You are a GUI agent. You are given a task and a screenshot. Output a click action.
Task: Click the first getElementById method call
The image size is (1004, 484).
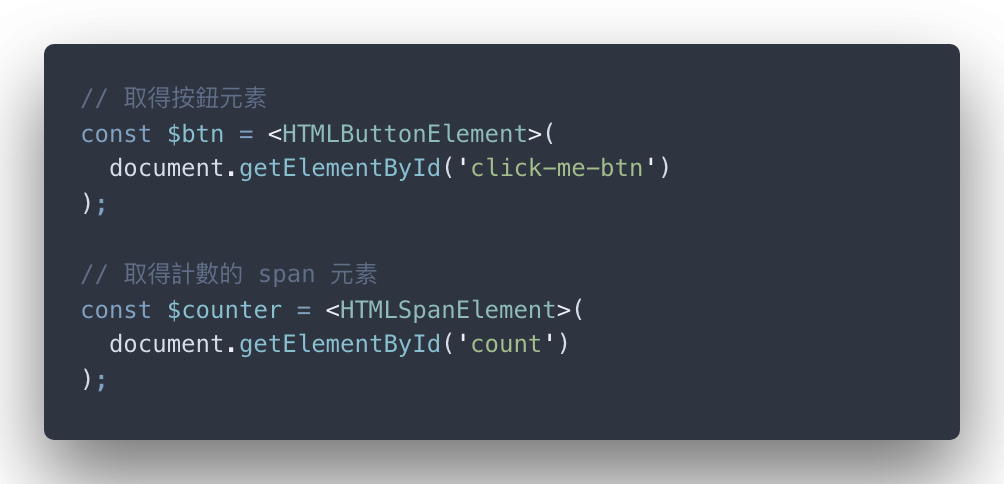340,168
